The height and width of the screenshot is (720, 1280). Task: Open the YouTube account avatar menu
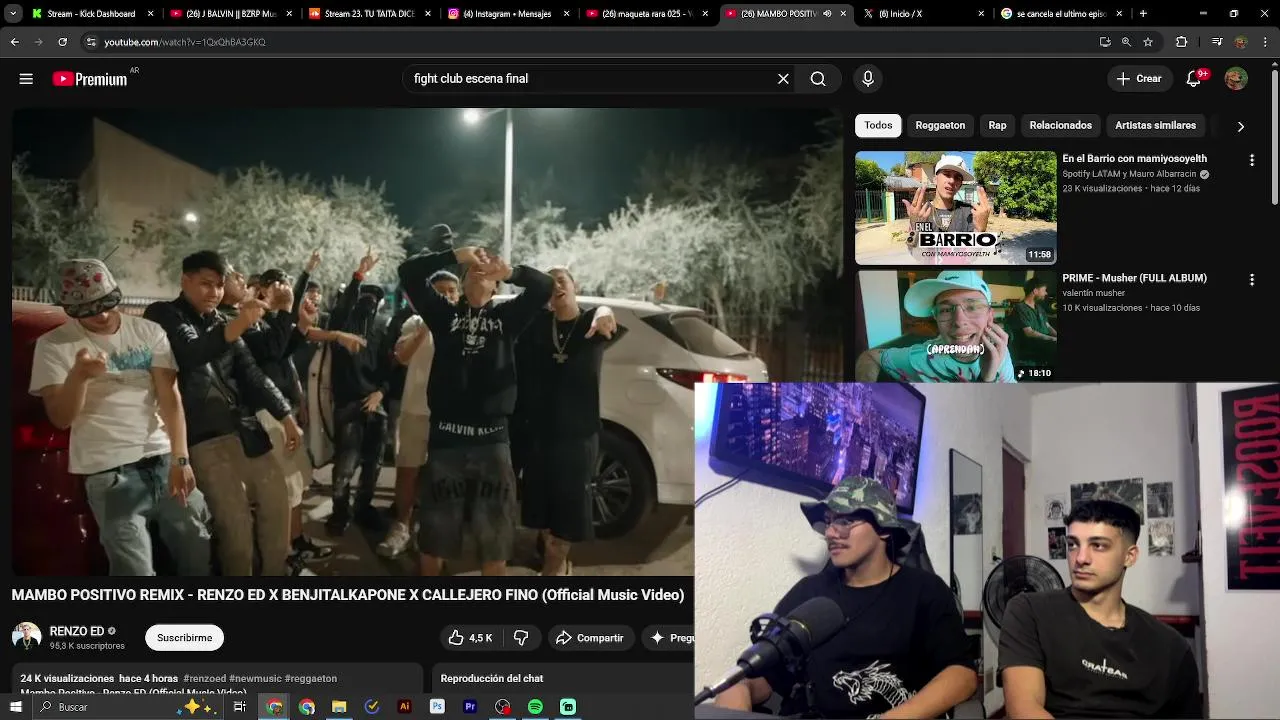click(x=1236, y=79)
